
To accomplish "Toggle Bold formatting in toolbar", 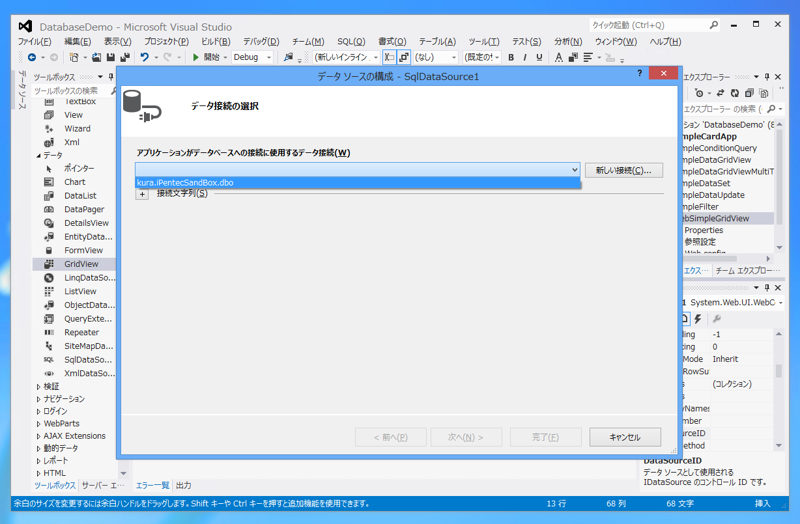I will point(511,58).
